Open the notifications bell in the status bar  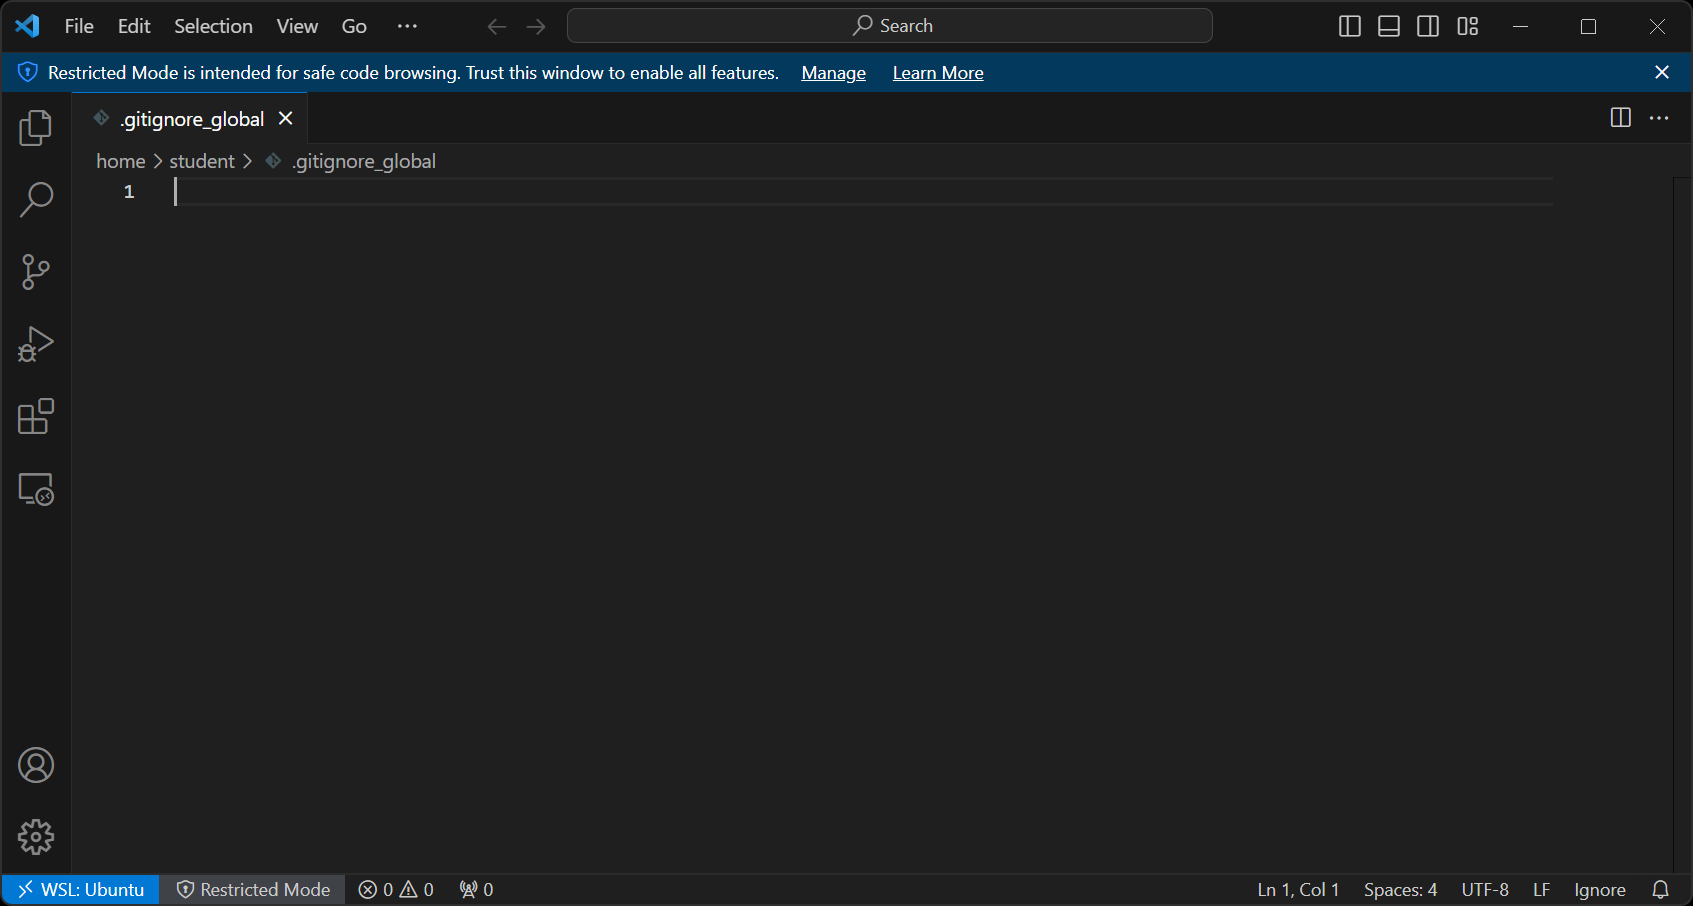(x=1661, y=889)
